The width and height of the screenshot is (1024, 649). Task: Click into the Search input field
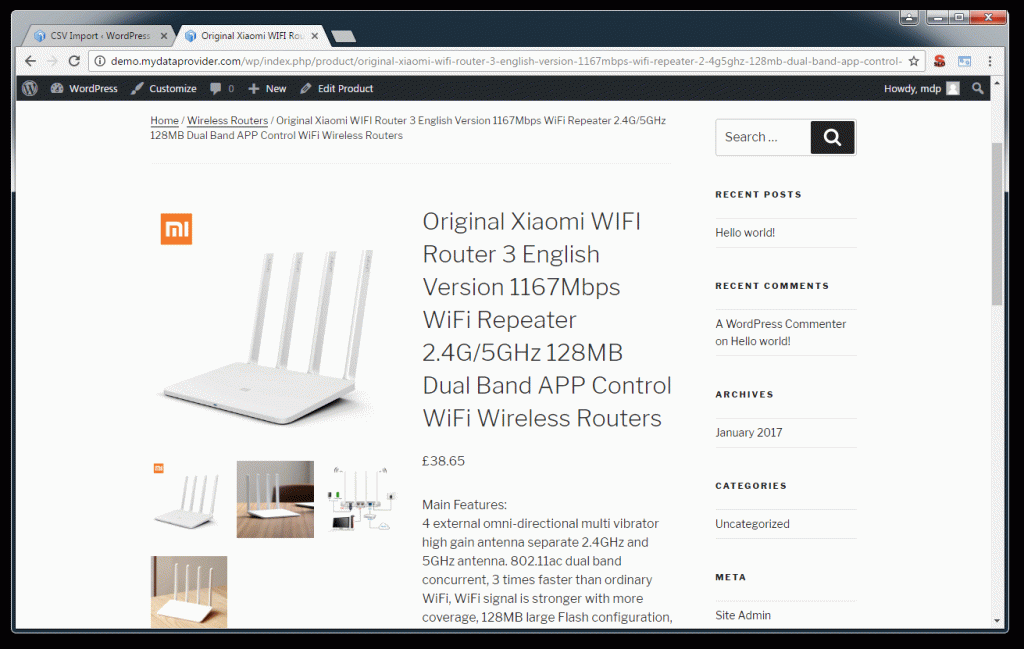pyautogui.click(x=763, y=137)
